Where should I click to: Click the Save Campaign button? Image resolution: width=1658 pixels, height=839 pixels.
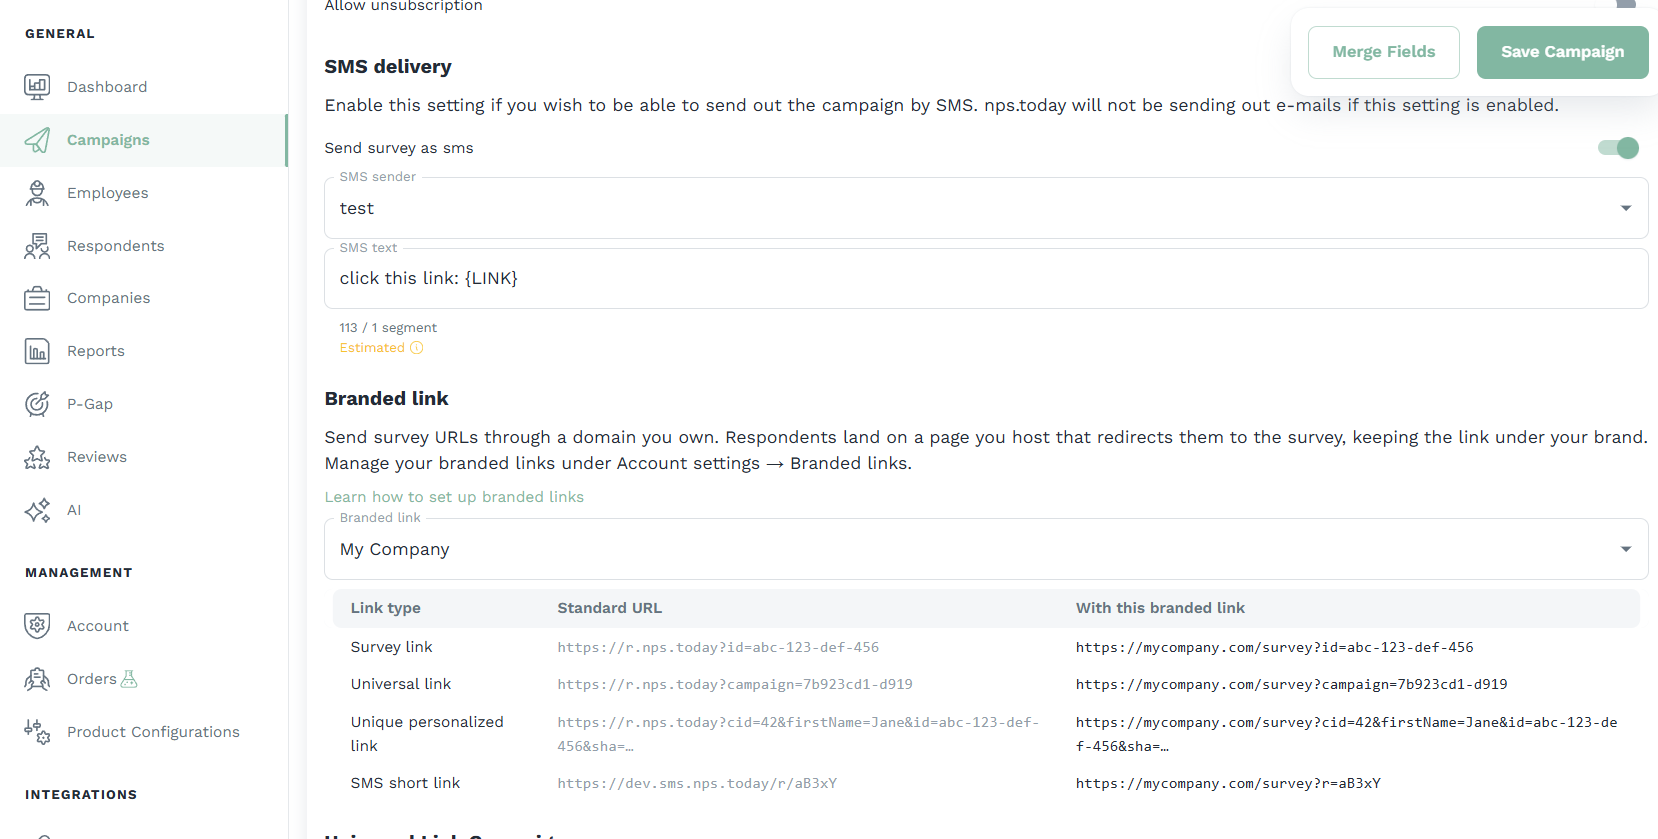(1562, 52)
